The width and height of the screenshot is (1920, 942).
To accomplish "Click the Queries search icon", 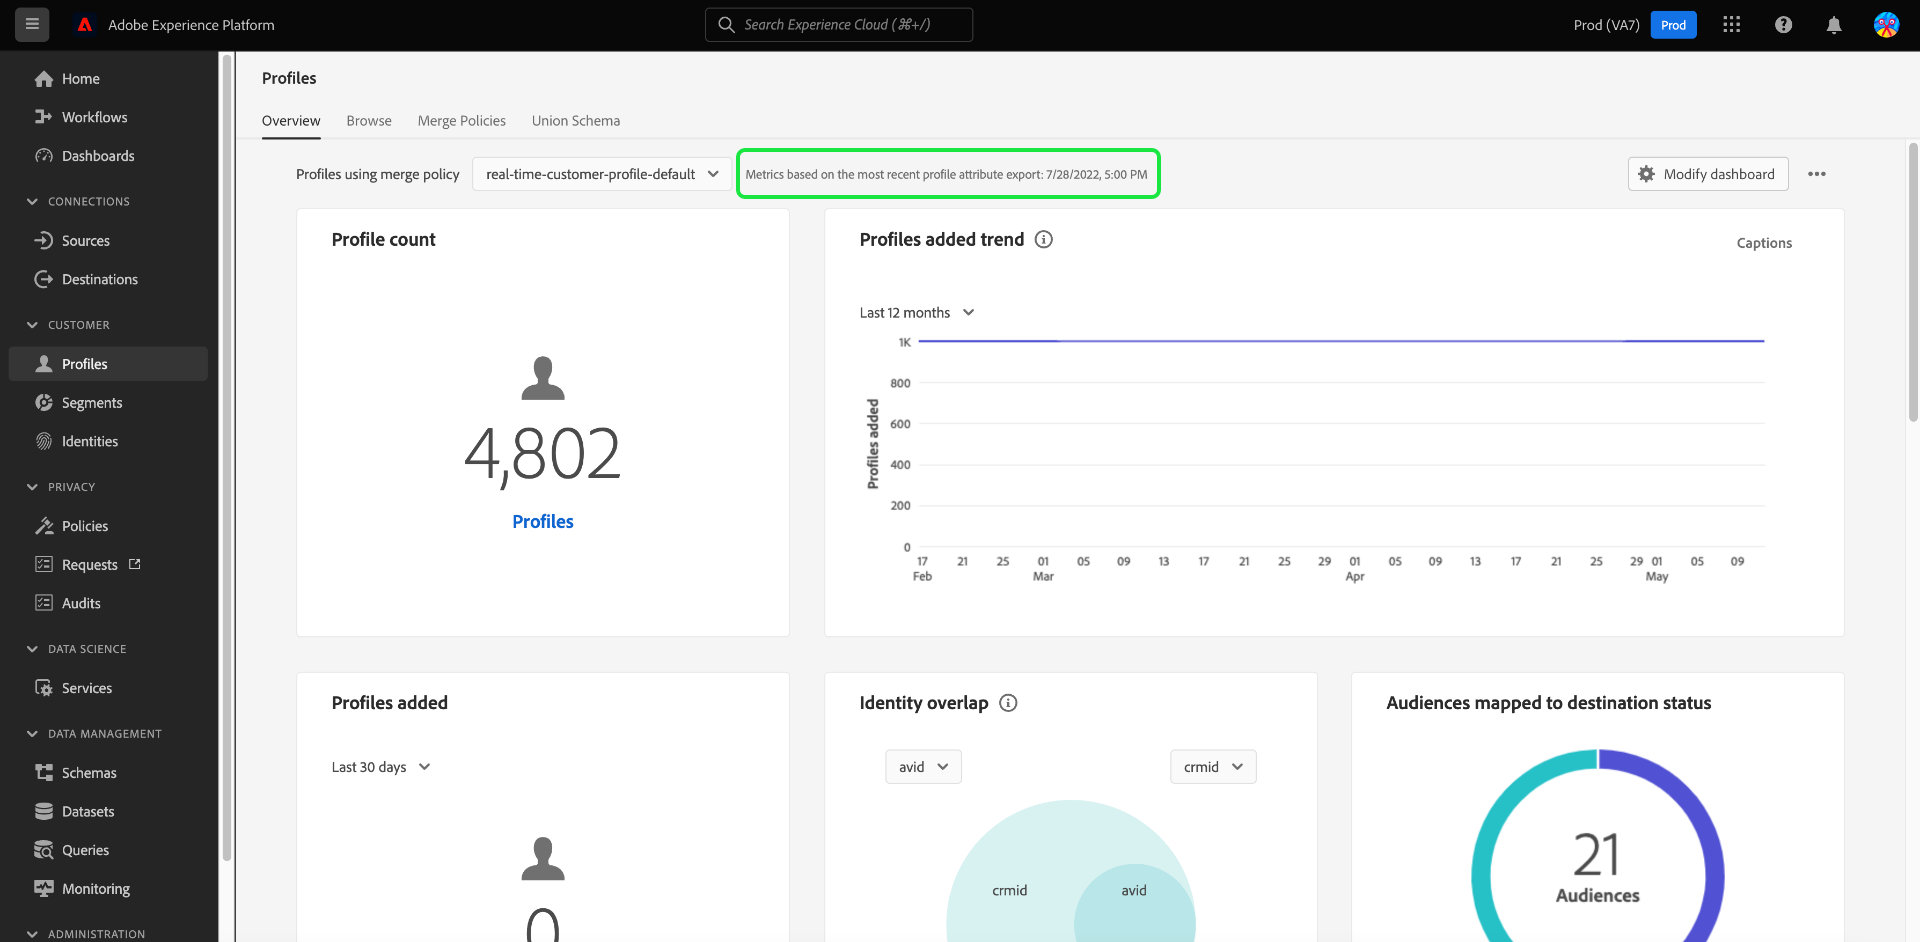I will (x=44, y=850).
